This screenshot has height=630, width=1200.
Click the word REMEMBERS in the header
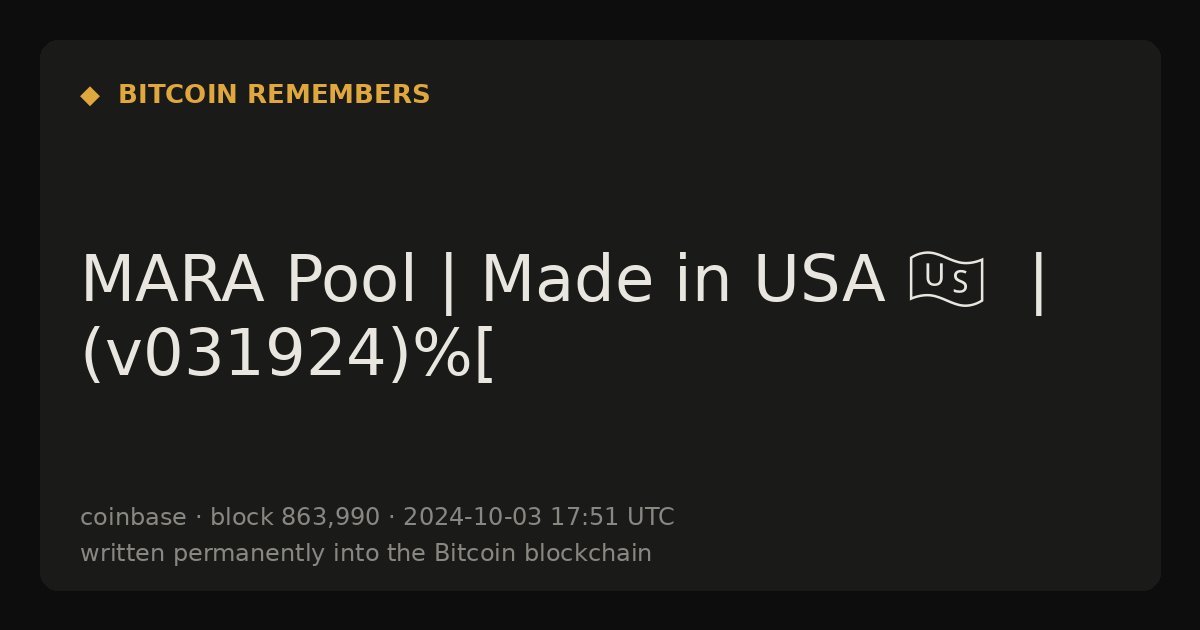point(338,95)
